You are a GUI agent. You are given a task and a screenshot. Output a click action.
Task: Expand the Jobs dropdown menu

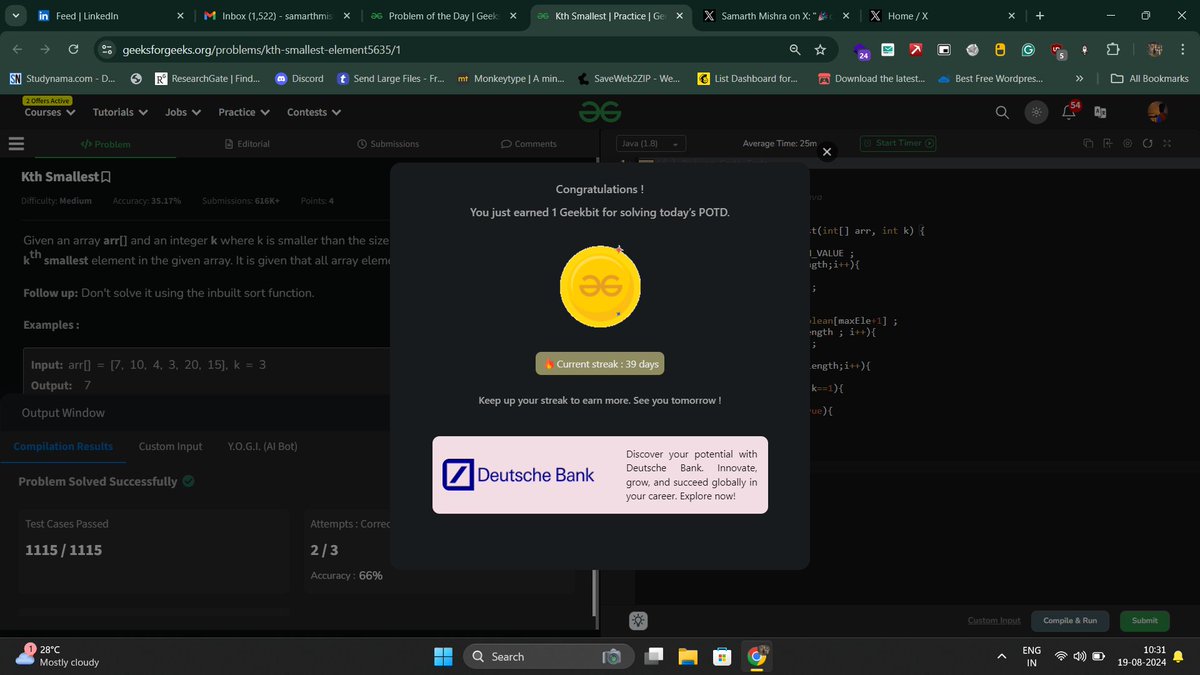(x=183, y=112)
